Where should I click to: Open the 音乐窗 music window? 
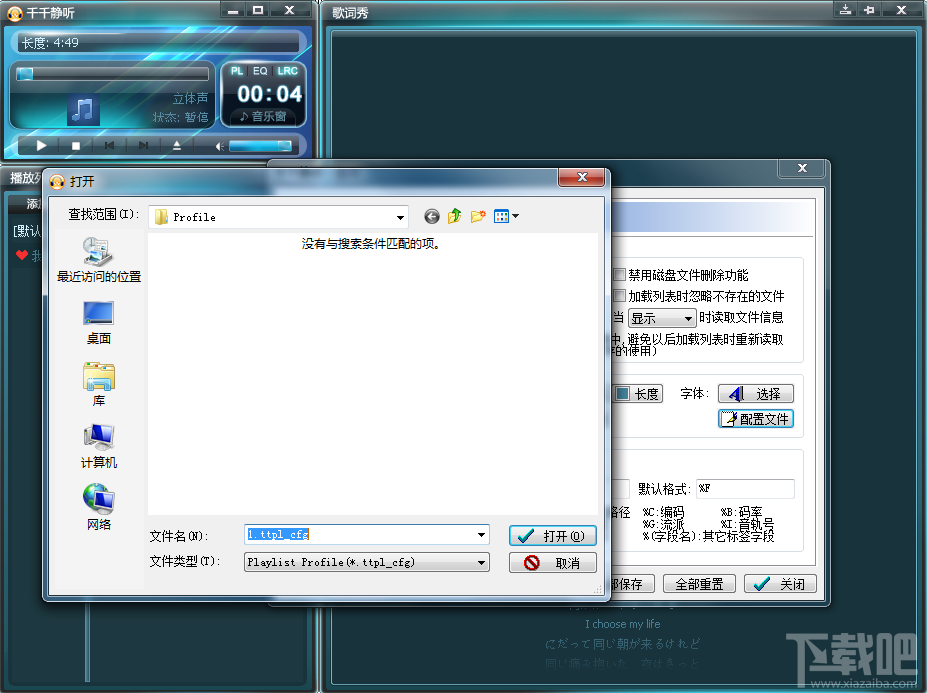263,116
